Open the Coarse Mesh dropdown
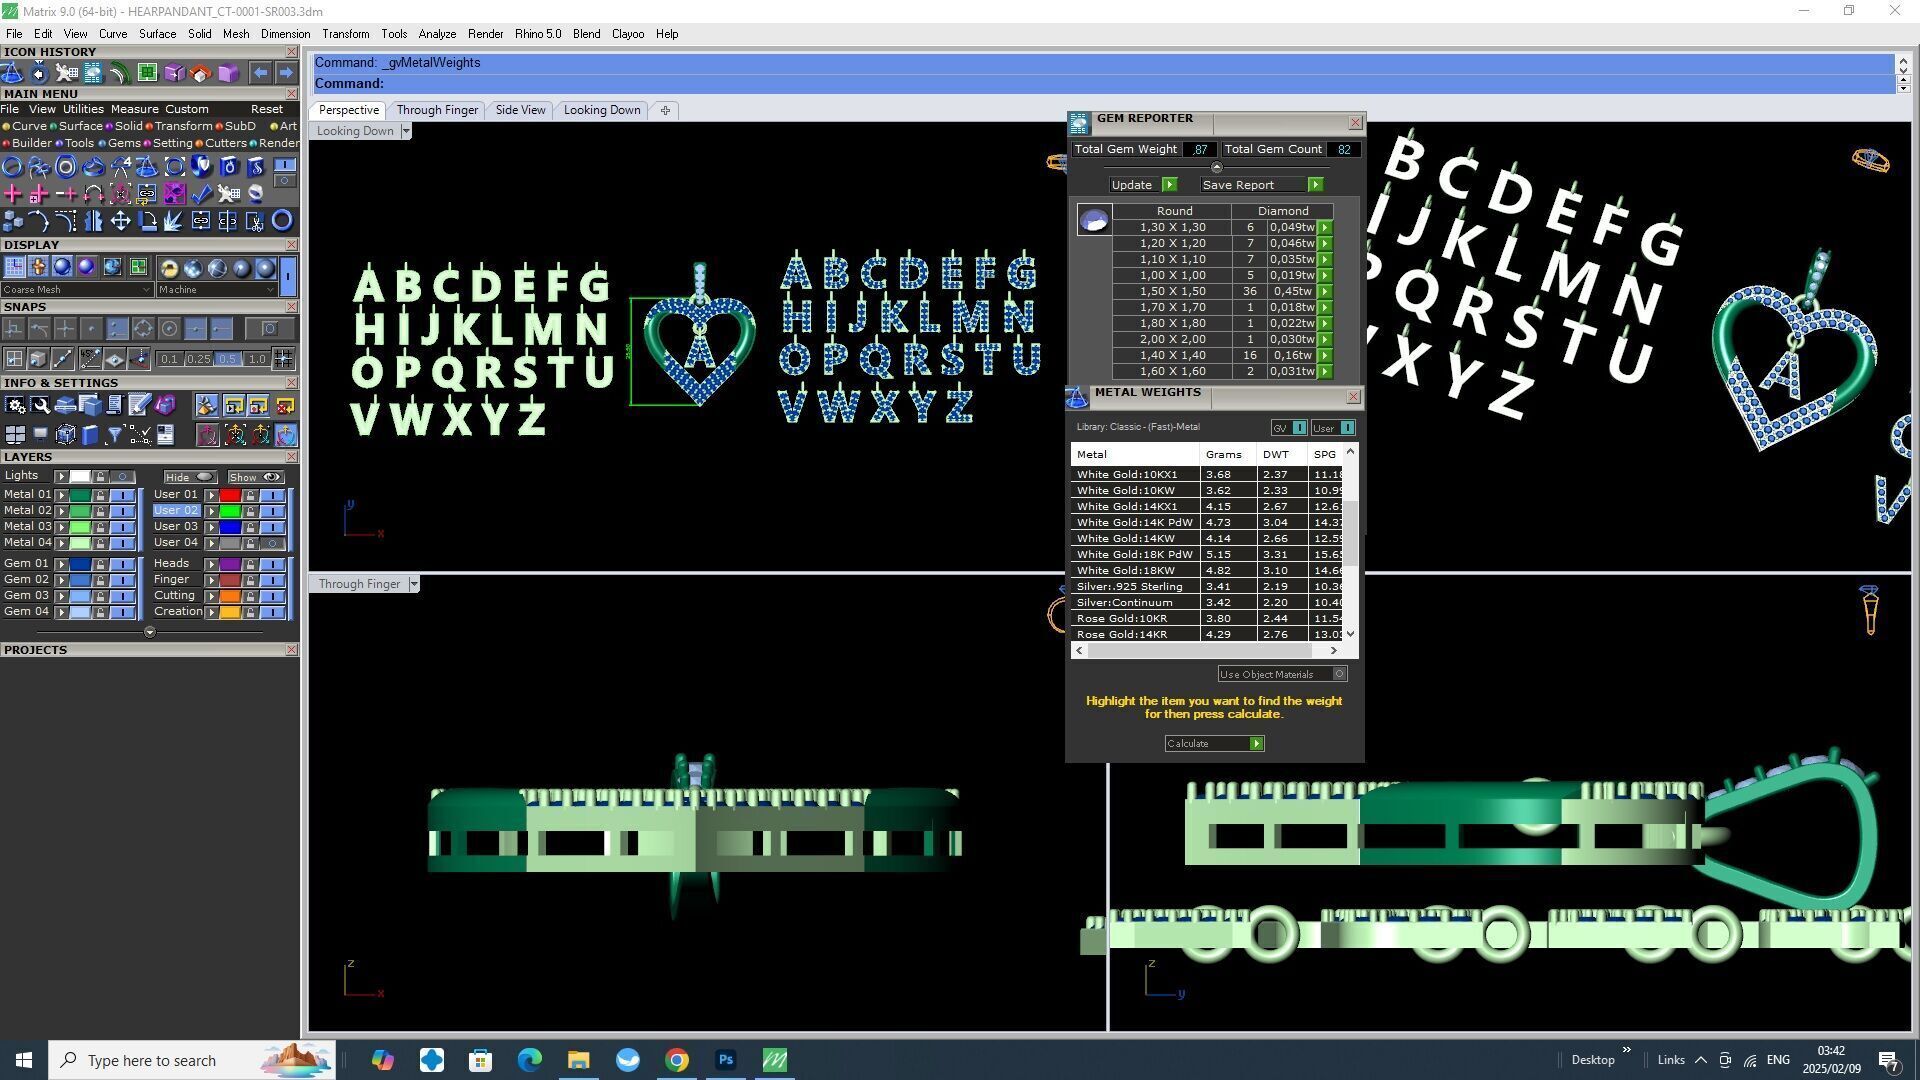 pyautogui.click(x=77, y=290)
